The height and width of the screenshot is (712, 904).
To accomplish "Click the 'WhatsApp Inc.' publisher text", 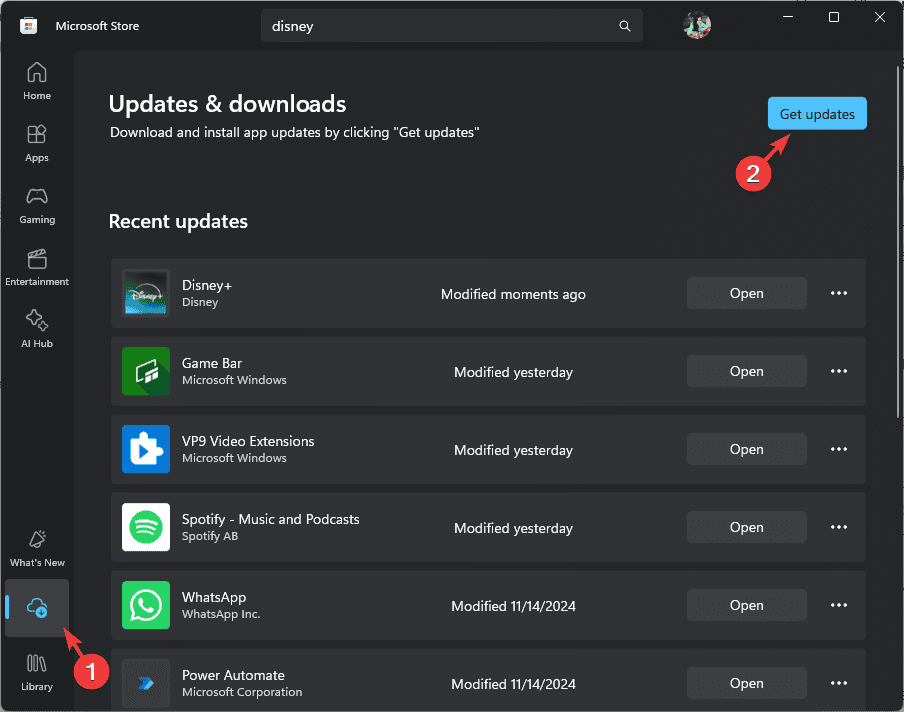I will 221,614.
